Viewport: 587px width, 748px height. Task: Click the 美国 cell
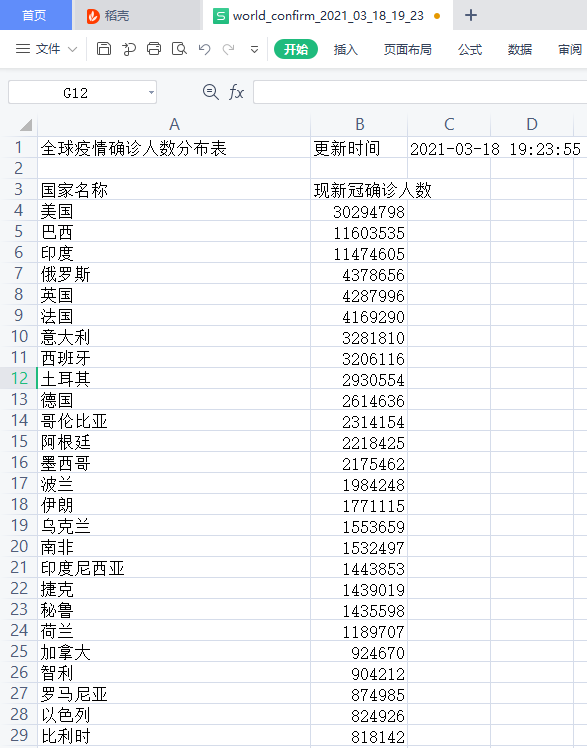point(174,211)
